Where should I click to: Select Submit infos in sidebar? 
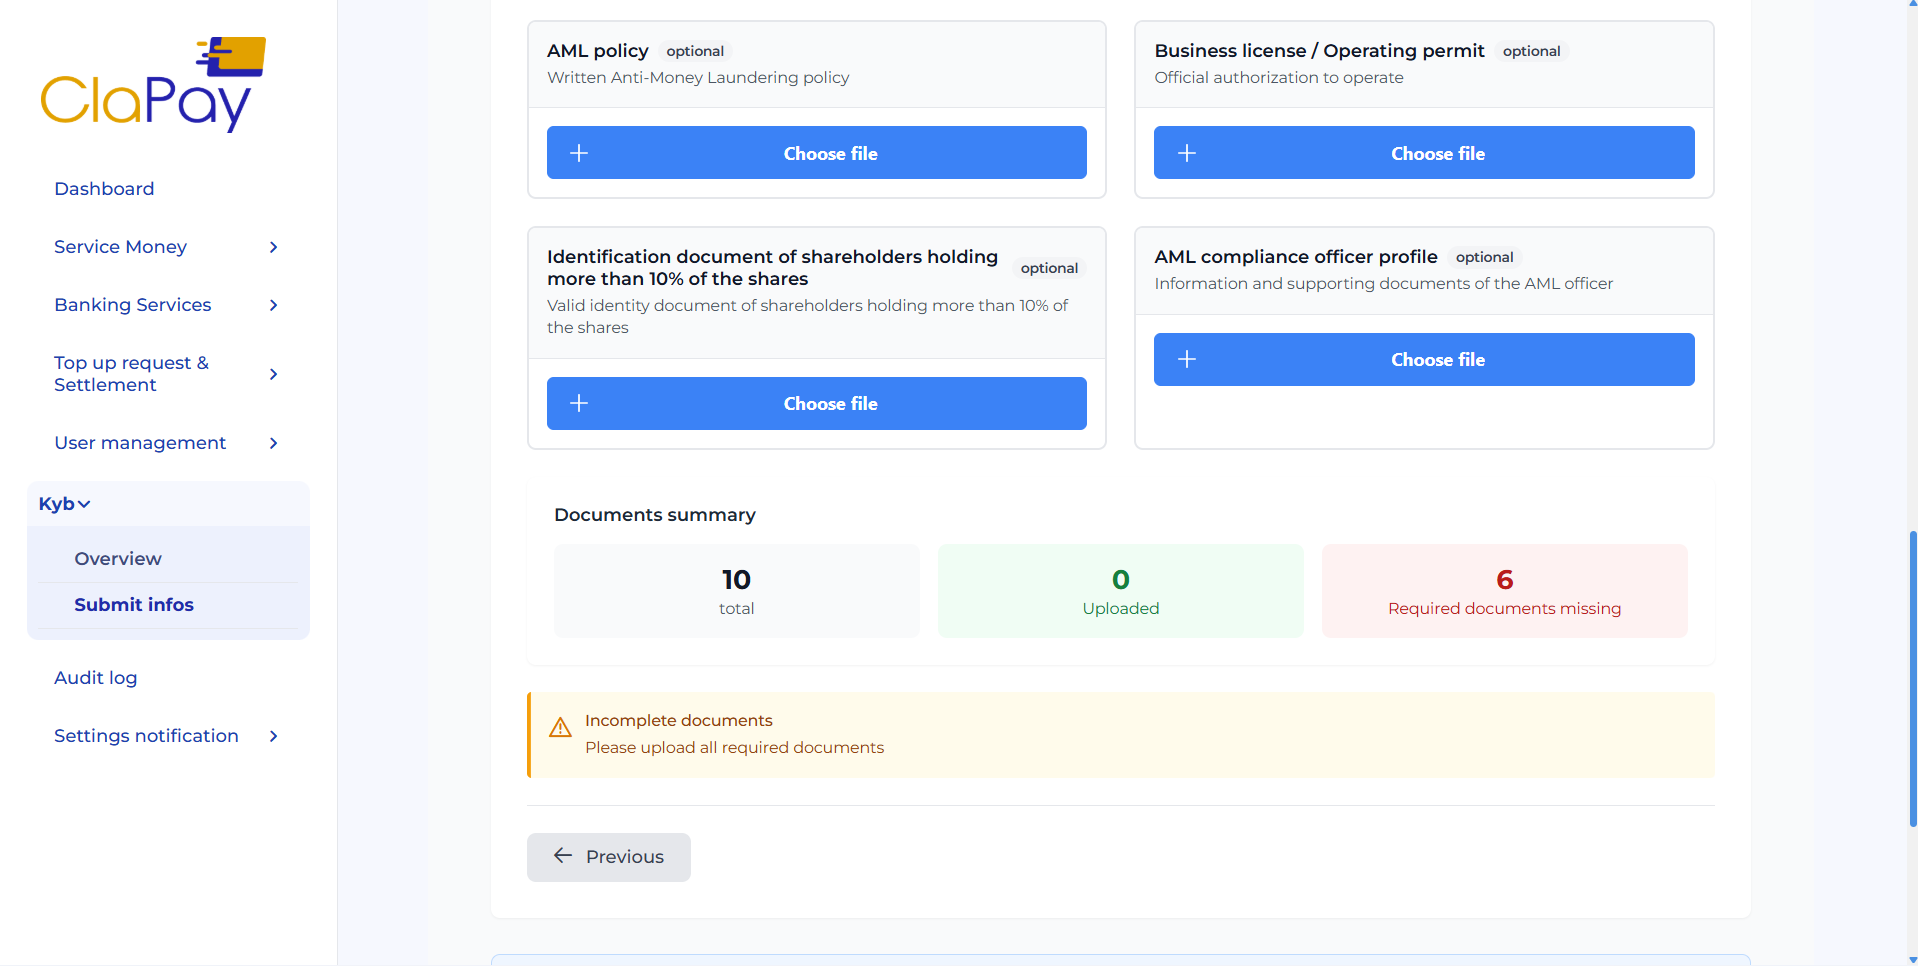pos(134,605)
